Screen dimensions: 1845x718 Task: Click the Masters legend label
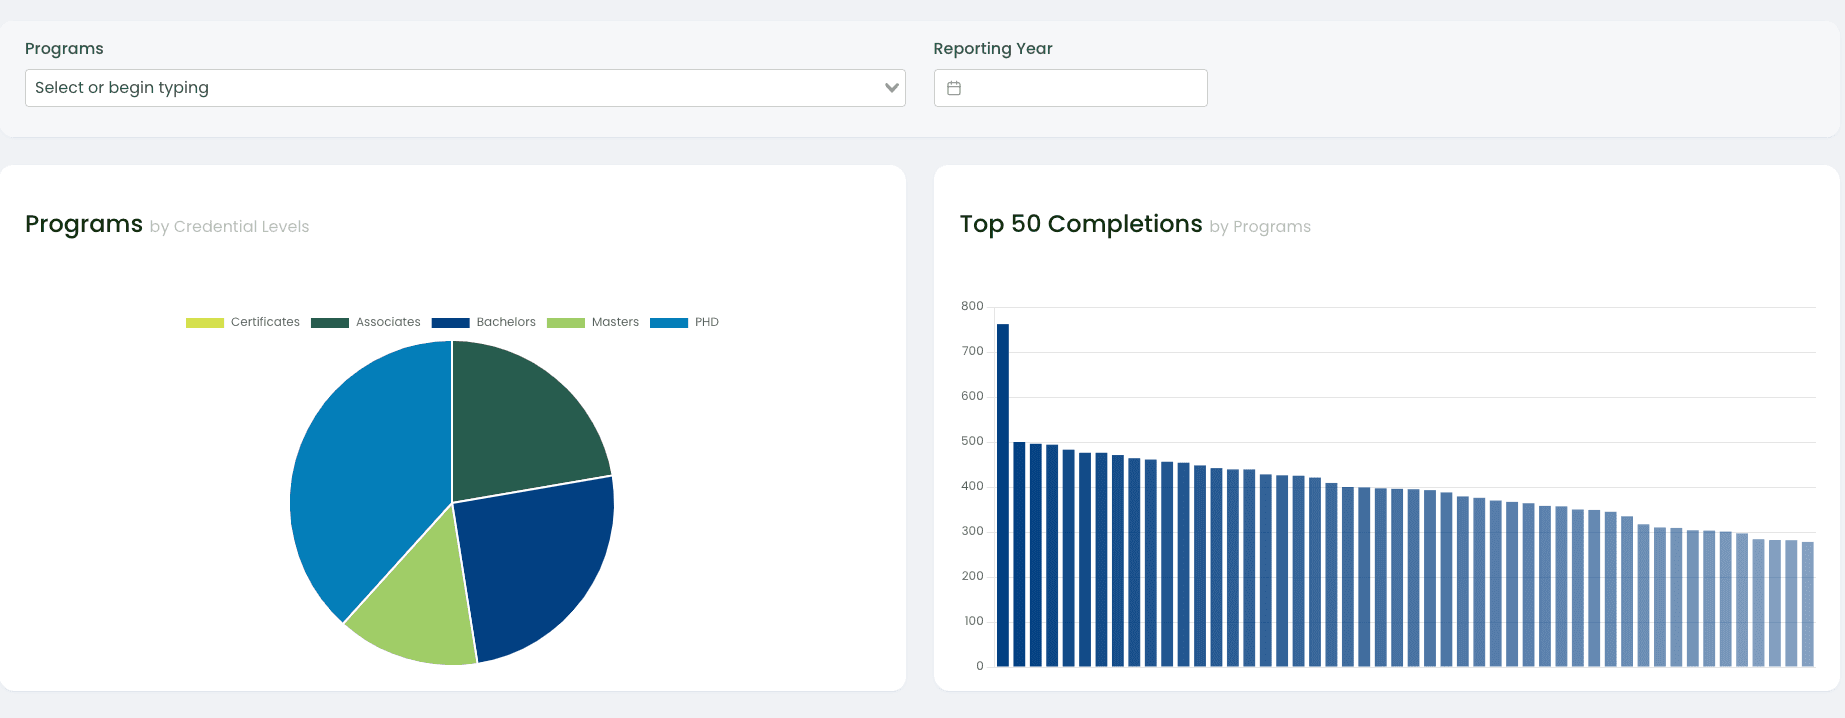point(615,322)
